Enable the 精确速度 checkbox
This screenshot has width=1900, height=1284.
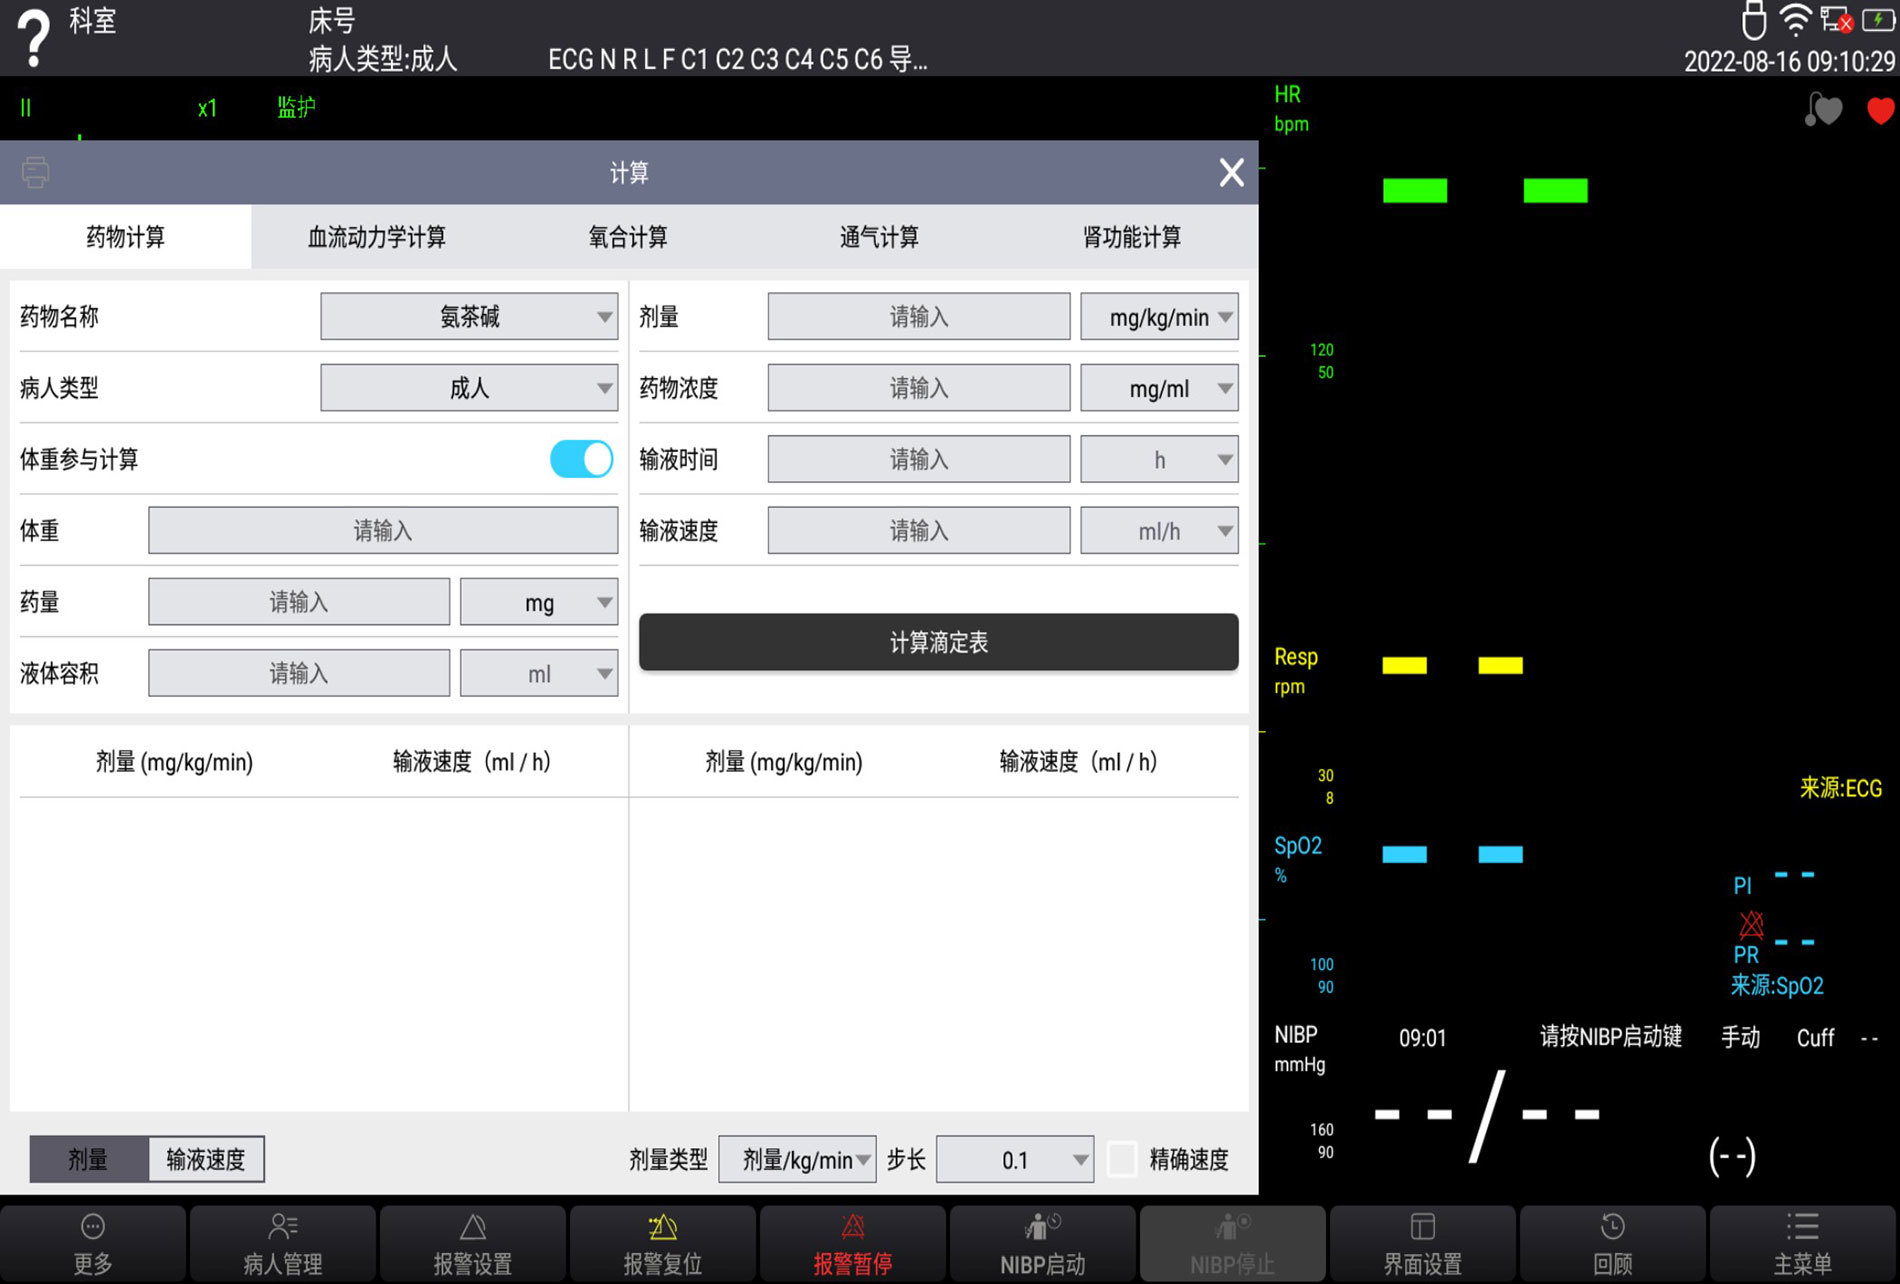pyautogui.click(x=1122, y=1159)
